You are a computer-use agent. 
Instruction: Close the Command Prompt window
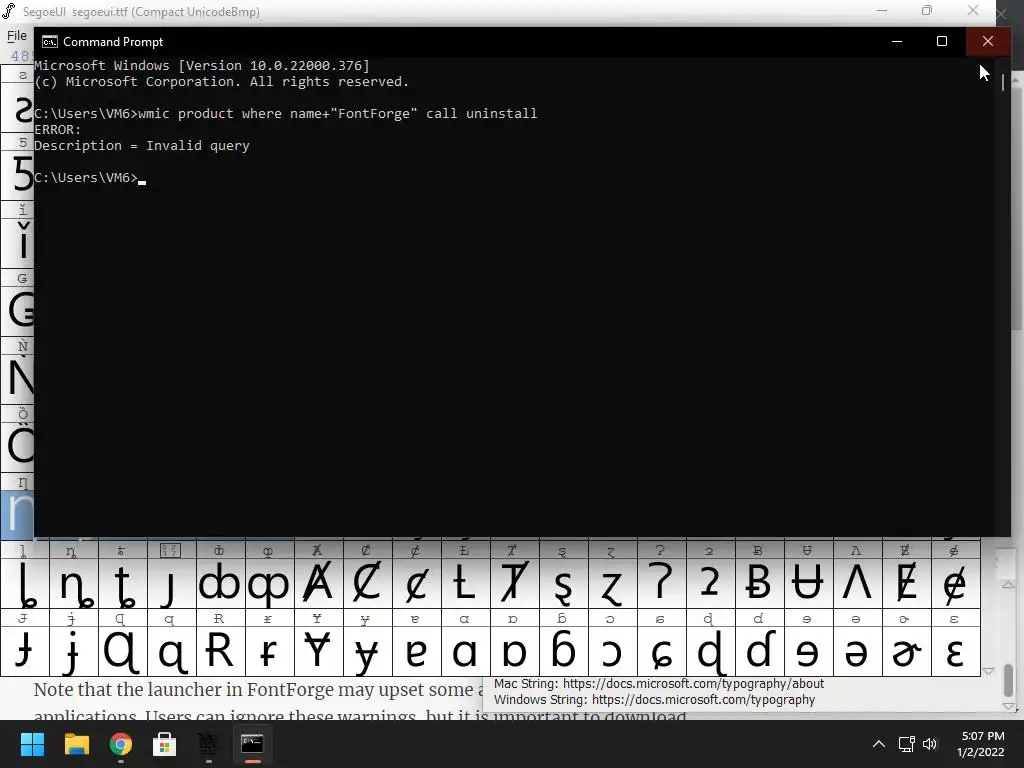987,41
